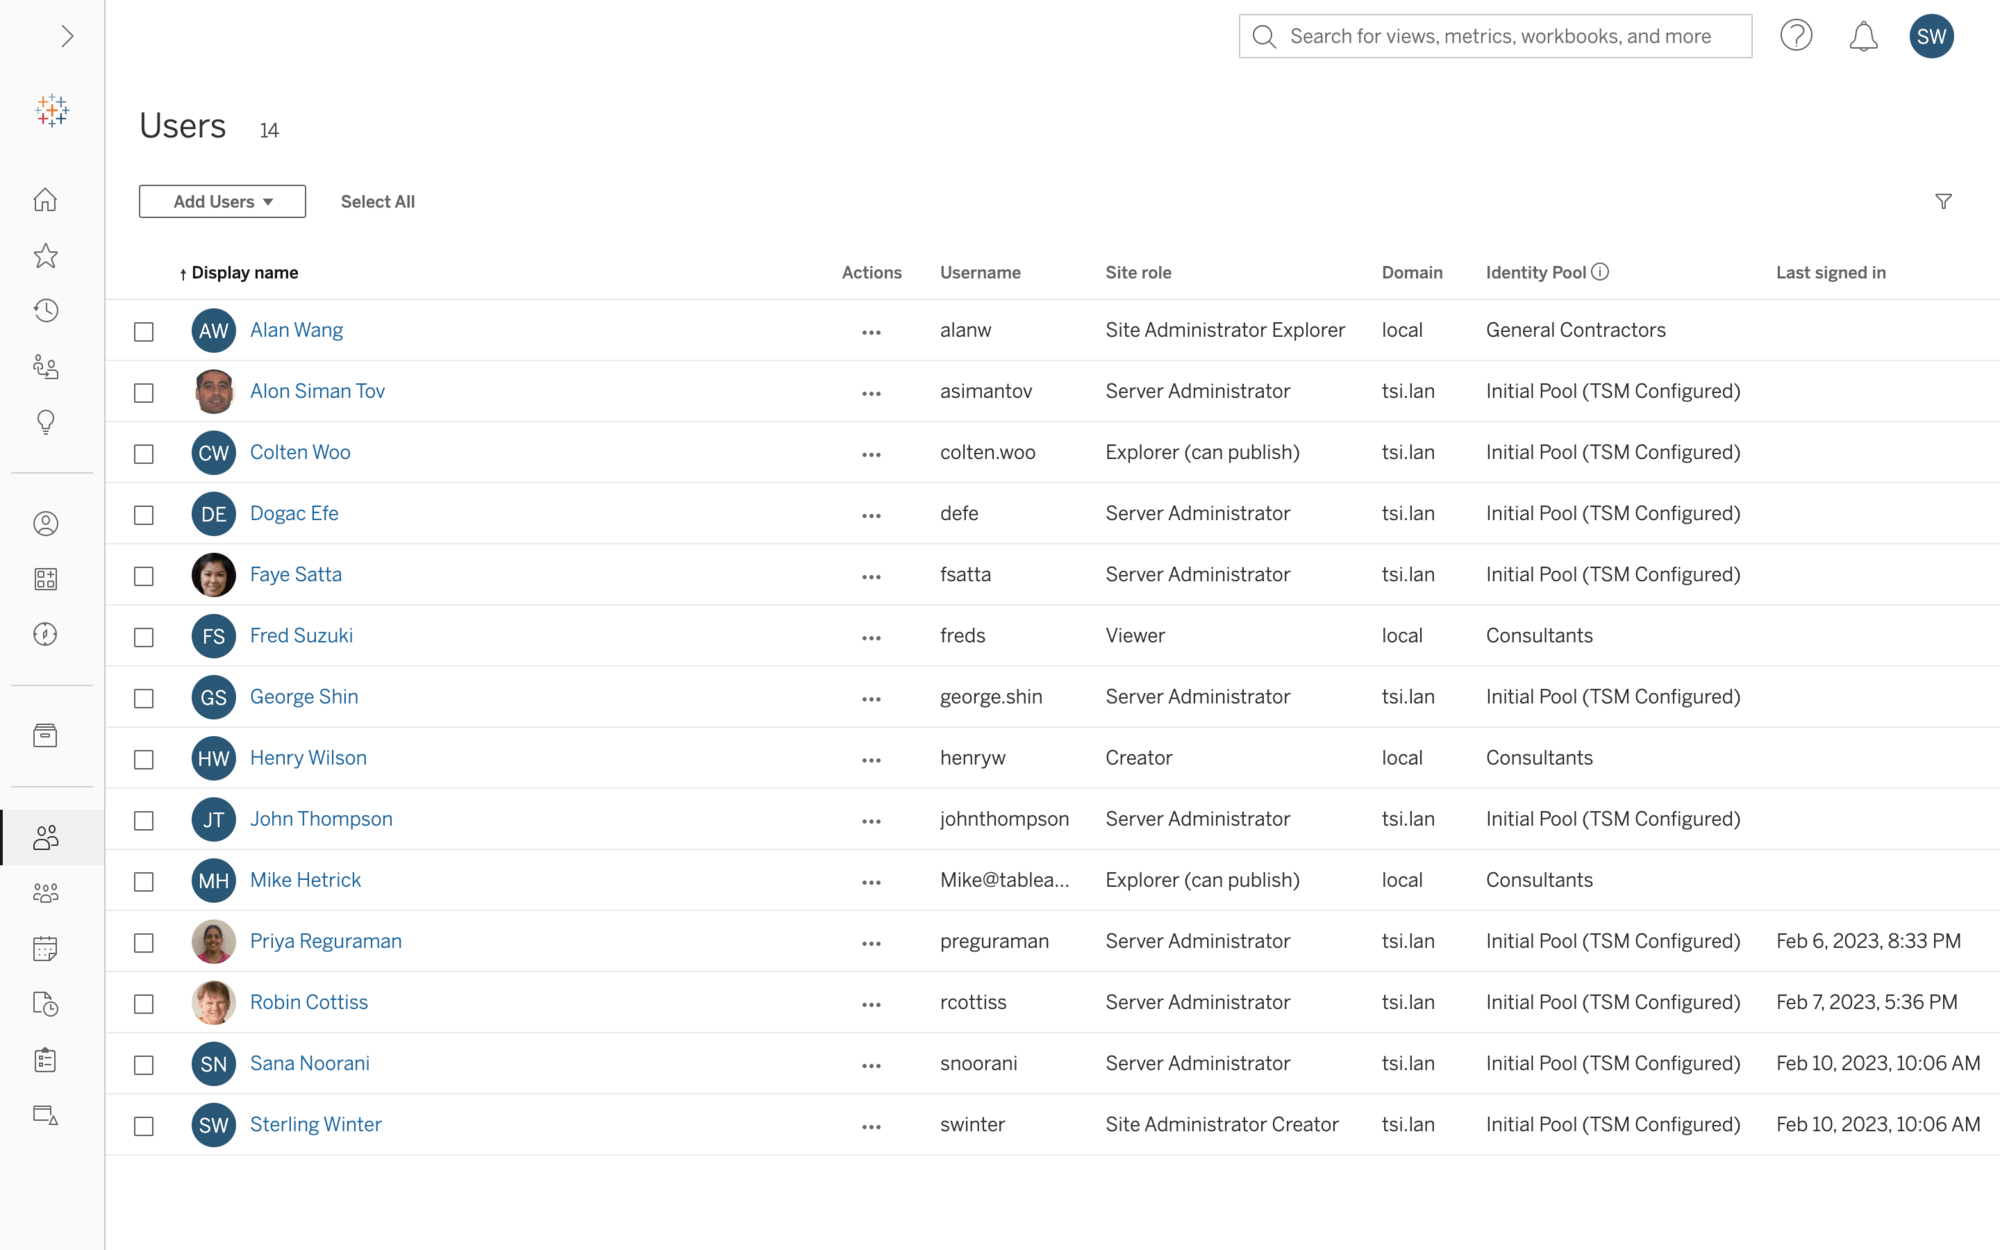Viewport: 2000px width, 1250px height.
Task: Open Favorites star icon in the sidebar
Action: coord(46,256)
